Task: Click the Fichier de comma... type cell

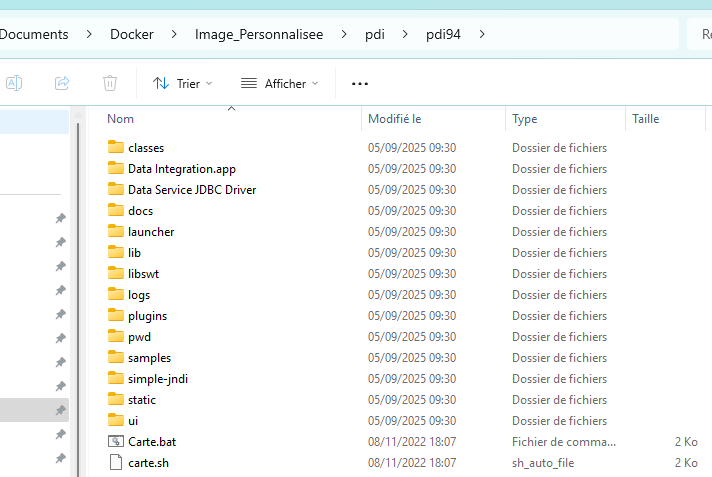Action: (564, 442)
